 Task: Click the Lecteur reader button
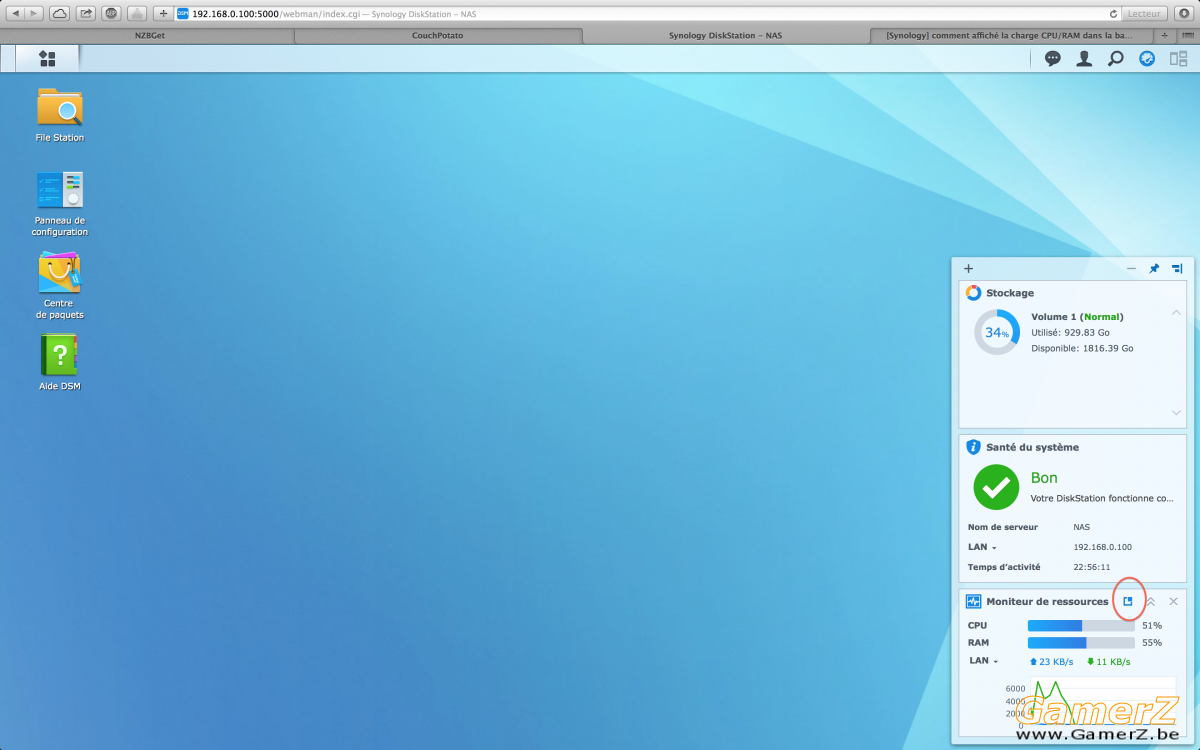pyautogui.click(x=1144, y=13)
